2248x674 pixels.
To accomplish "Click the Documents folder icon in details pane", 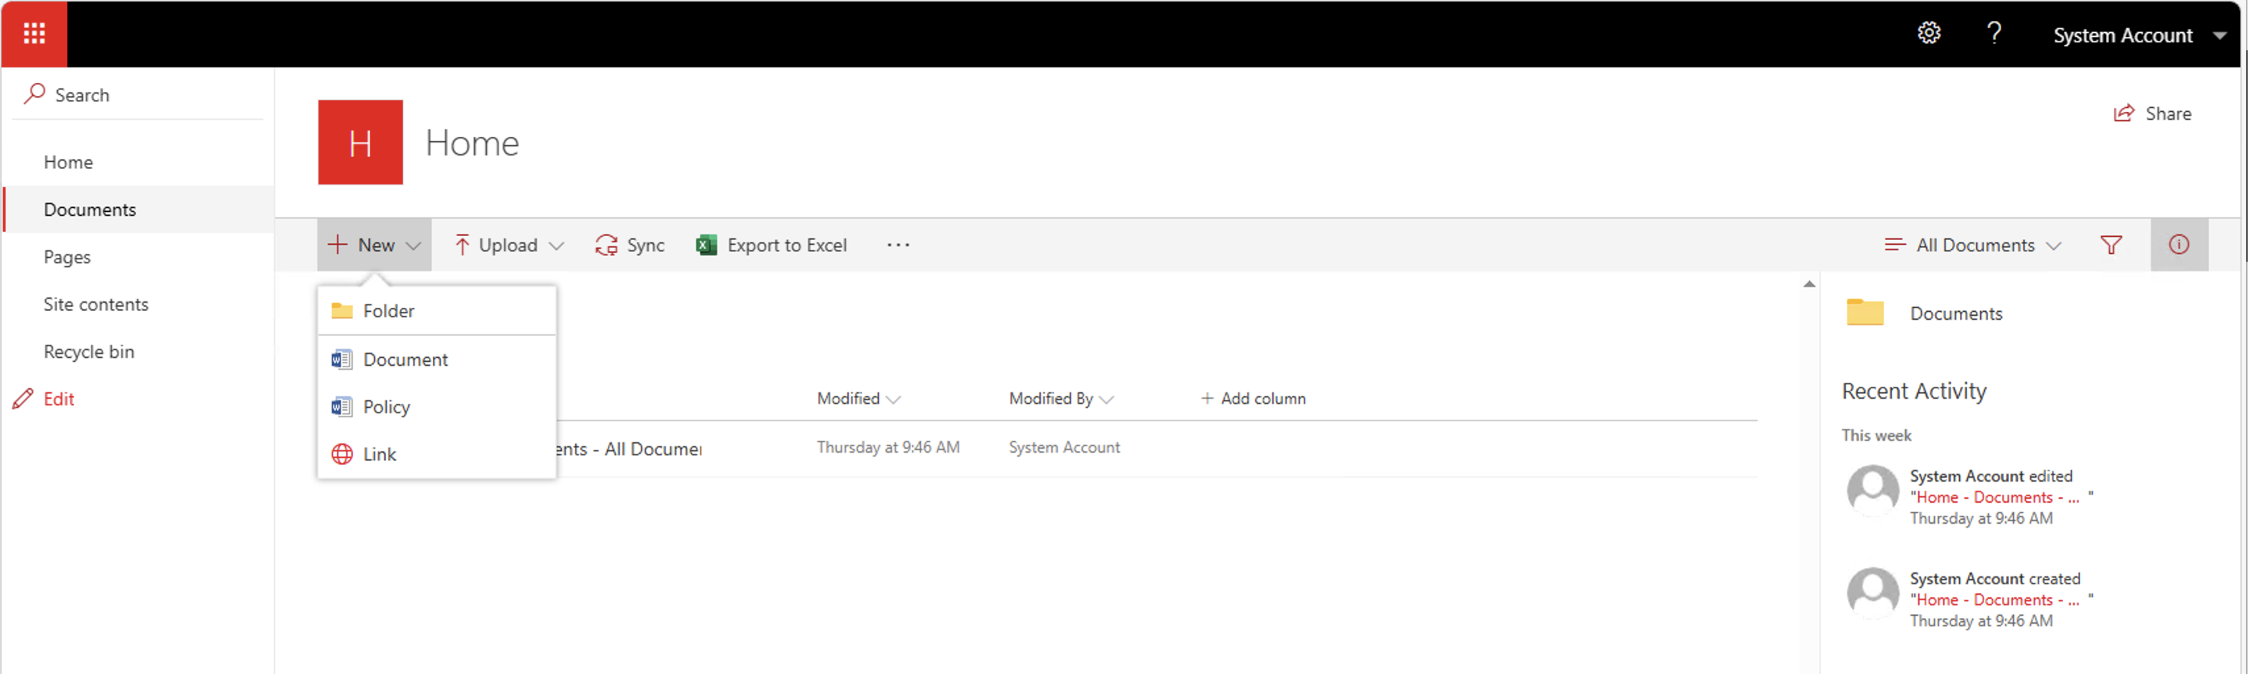I will pyautogui.click(x=1865, y=312).
